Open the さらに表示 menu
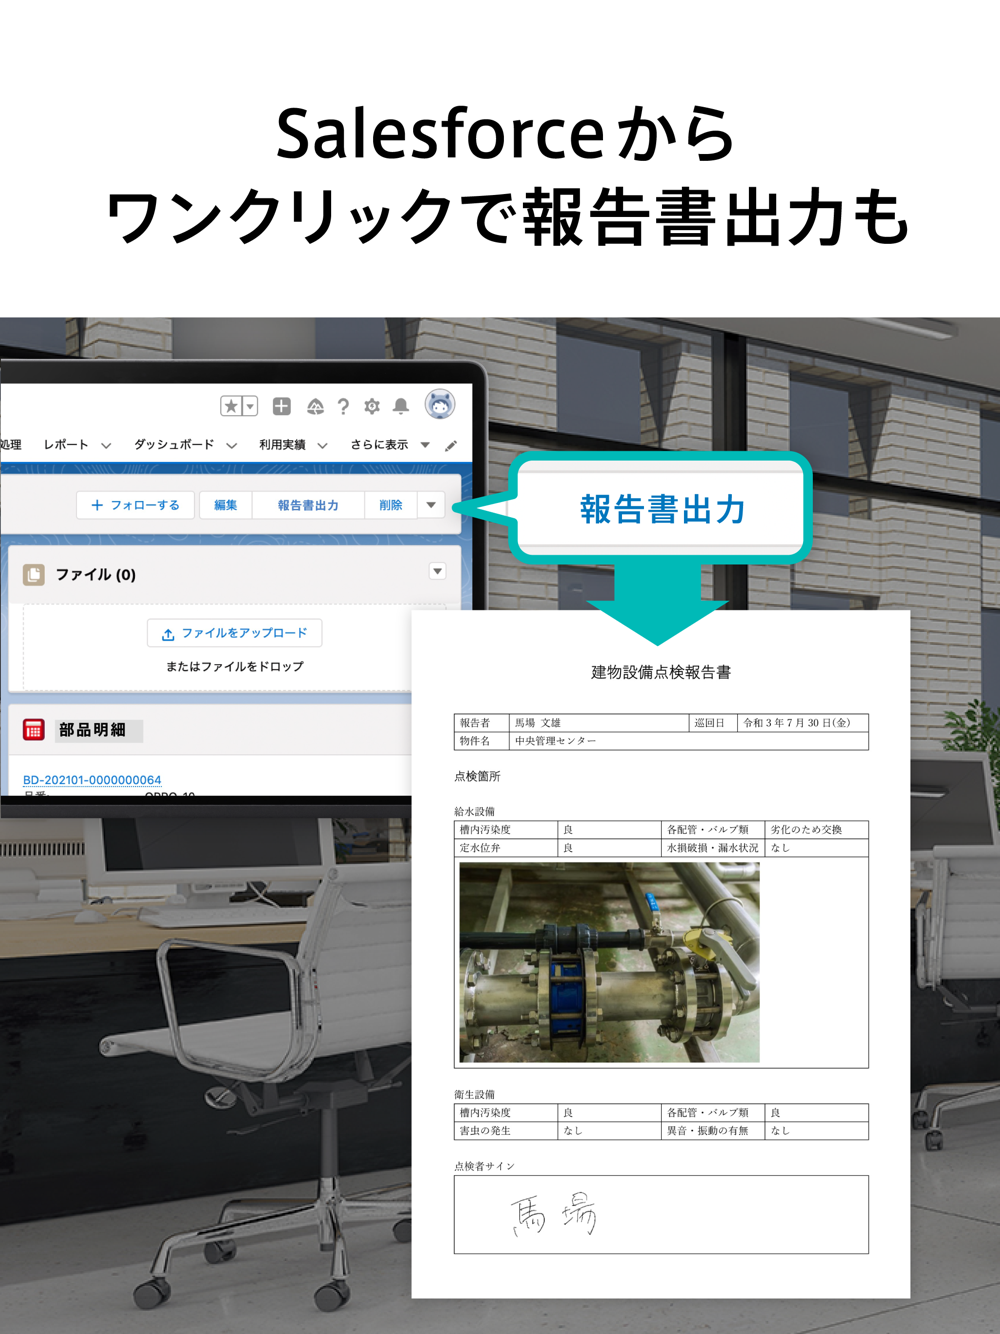 389,445
